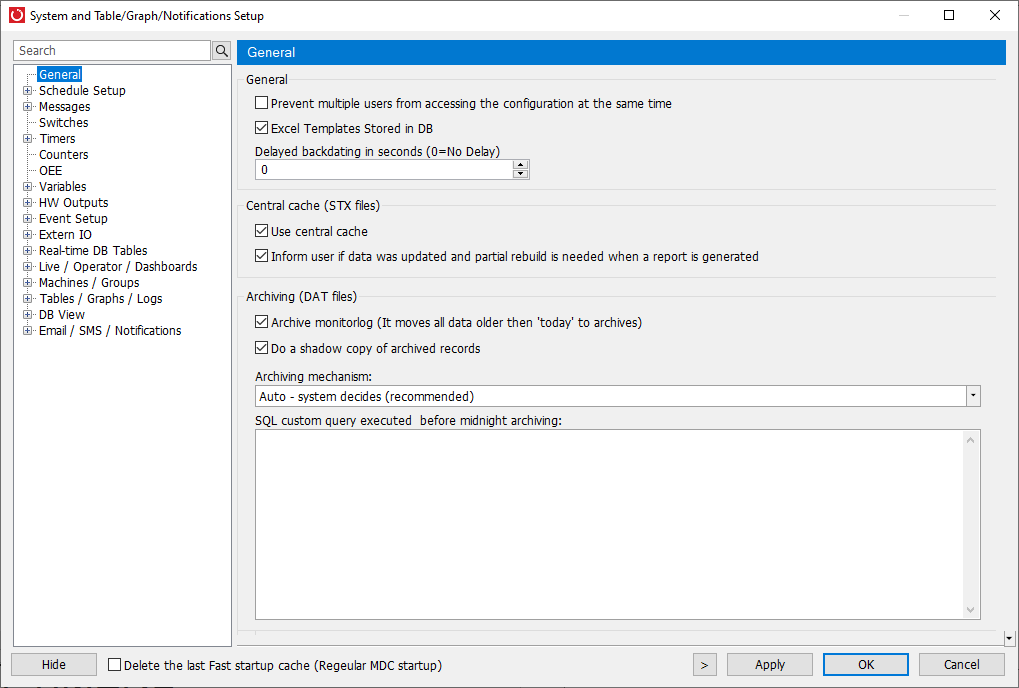Expand the Schedule Setup tree node

pos(27,90)
